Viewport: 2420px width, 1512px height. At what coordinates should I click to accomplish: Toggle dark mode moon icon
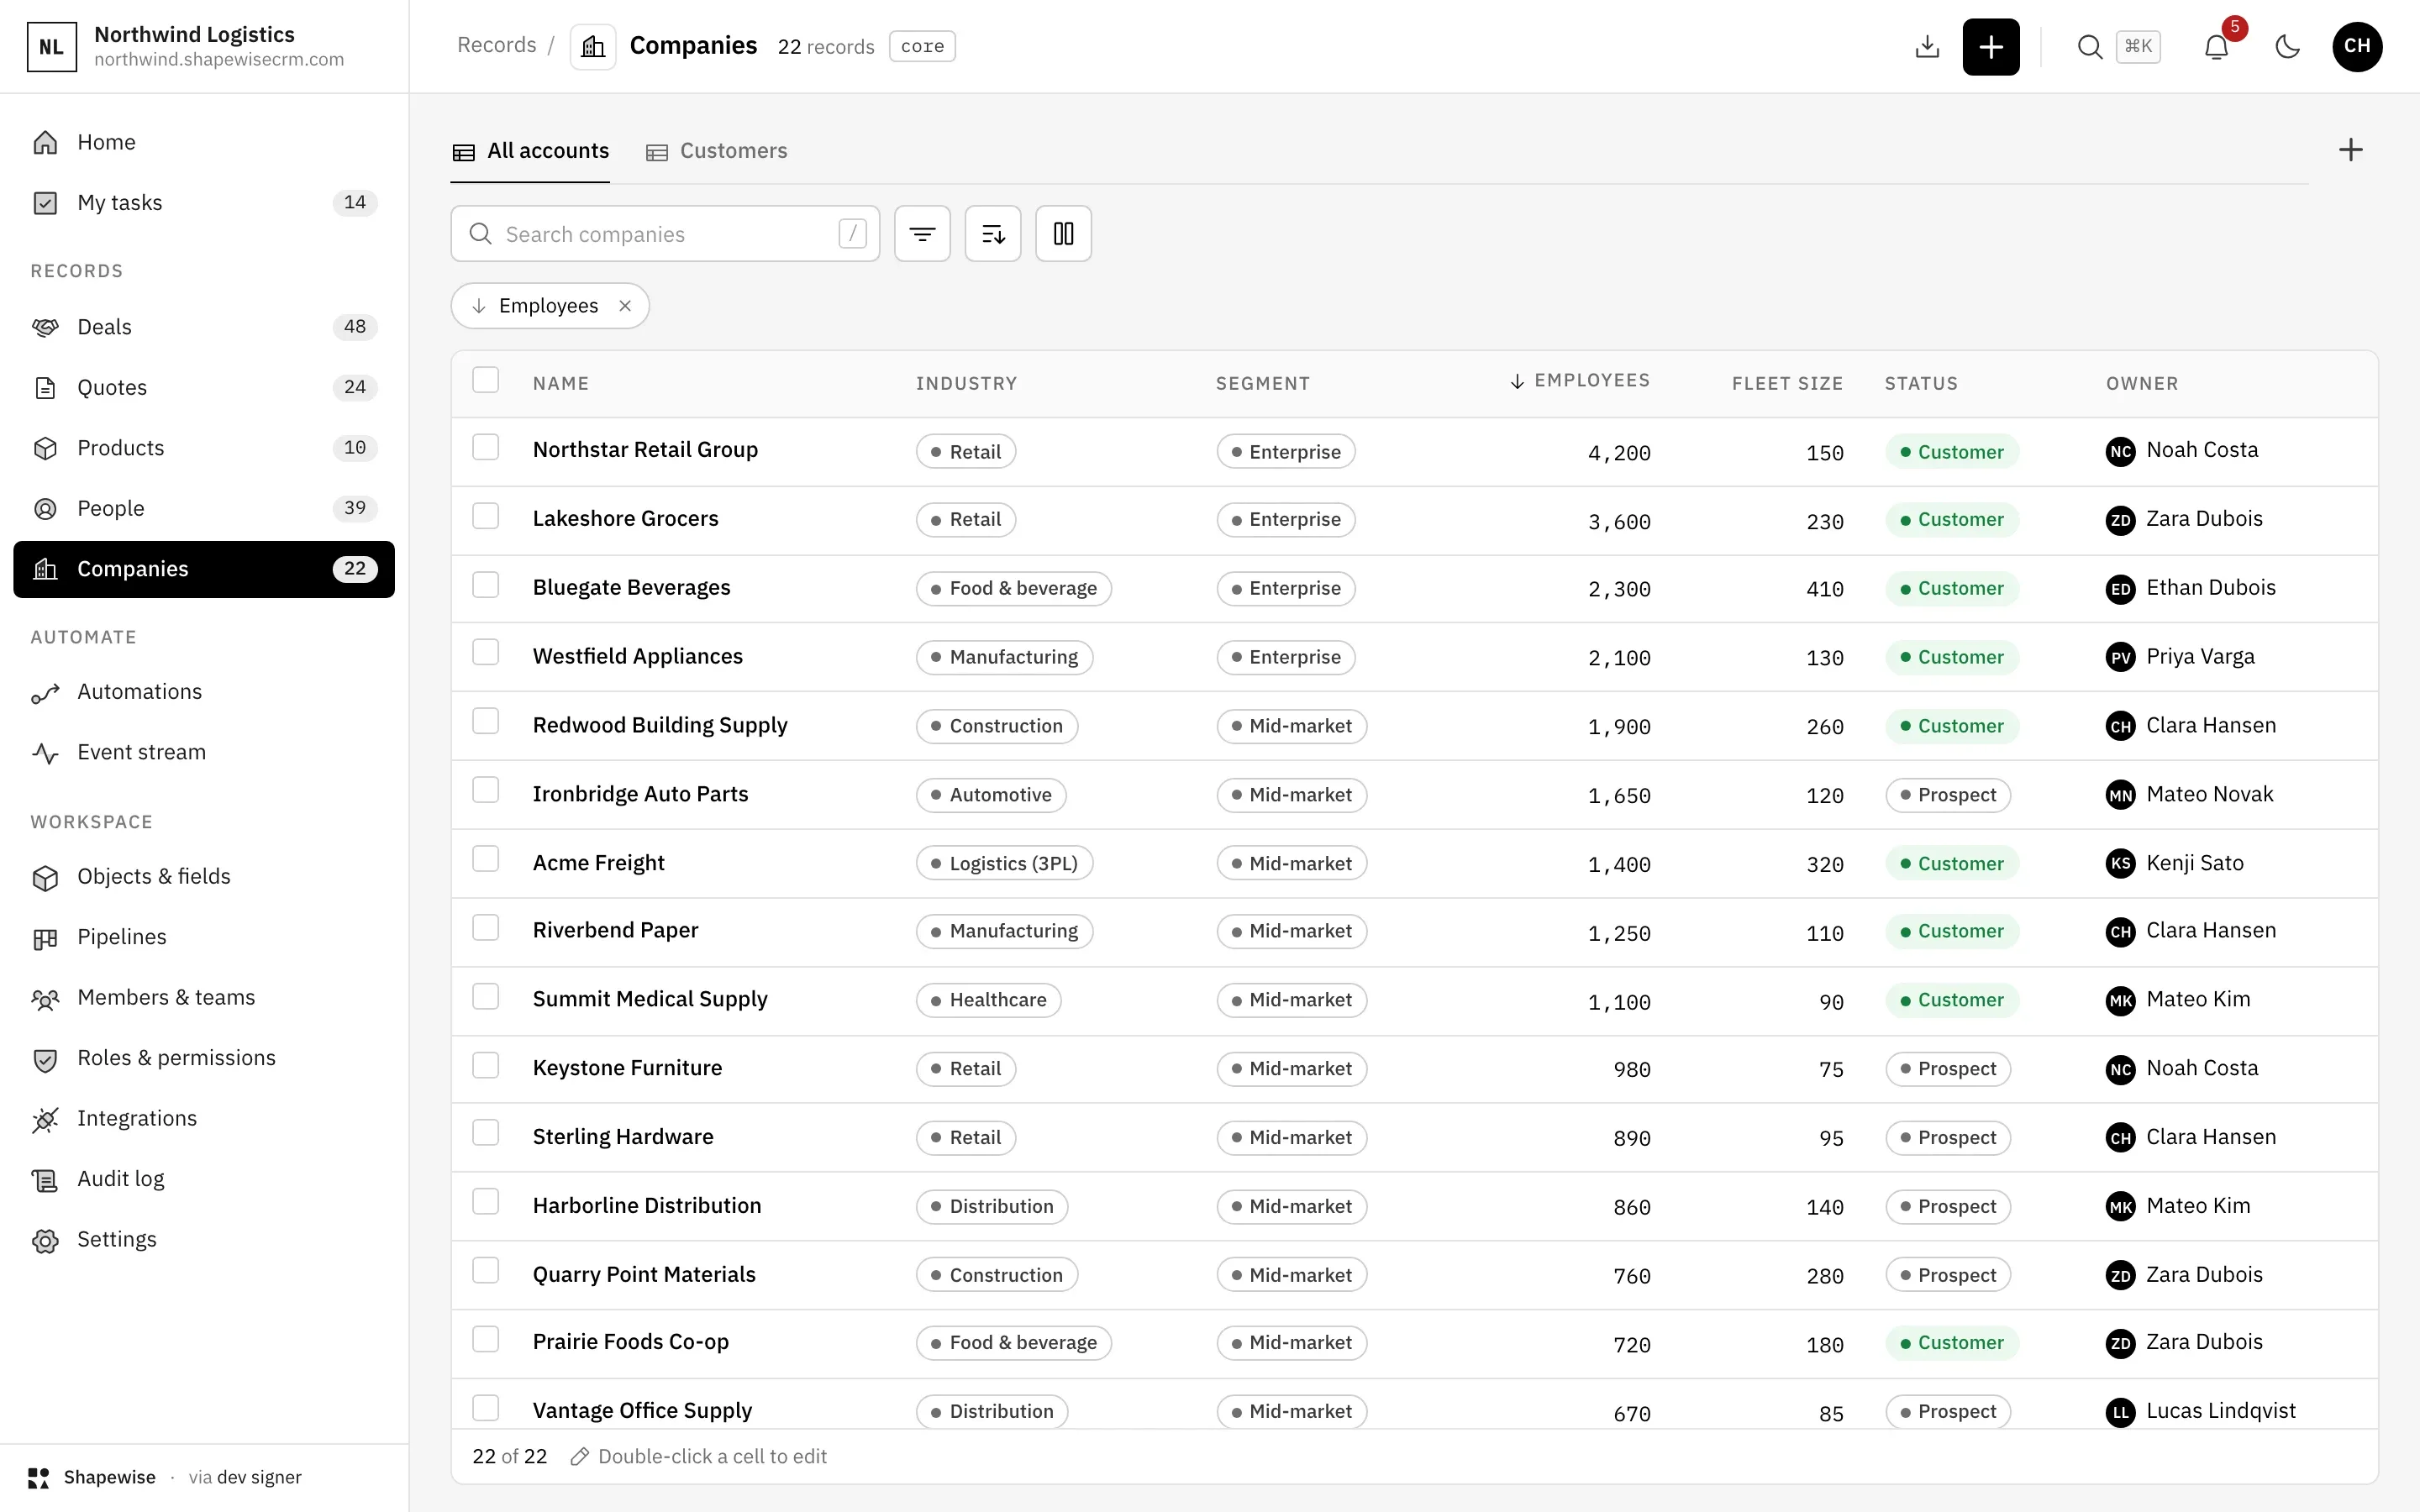pos(2287,46)
